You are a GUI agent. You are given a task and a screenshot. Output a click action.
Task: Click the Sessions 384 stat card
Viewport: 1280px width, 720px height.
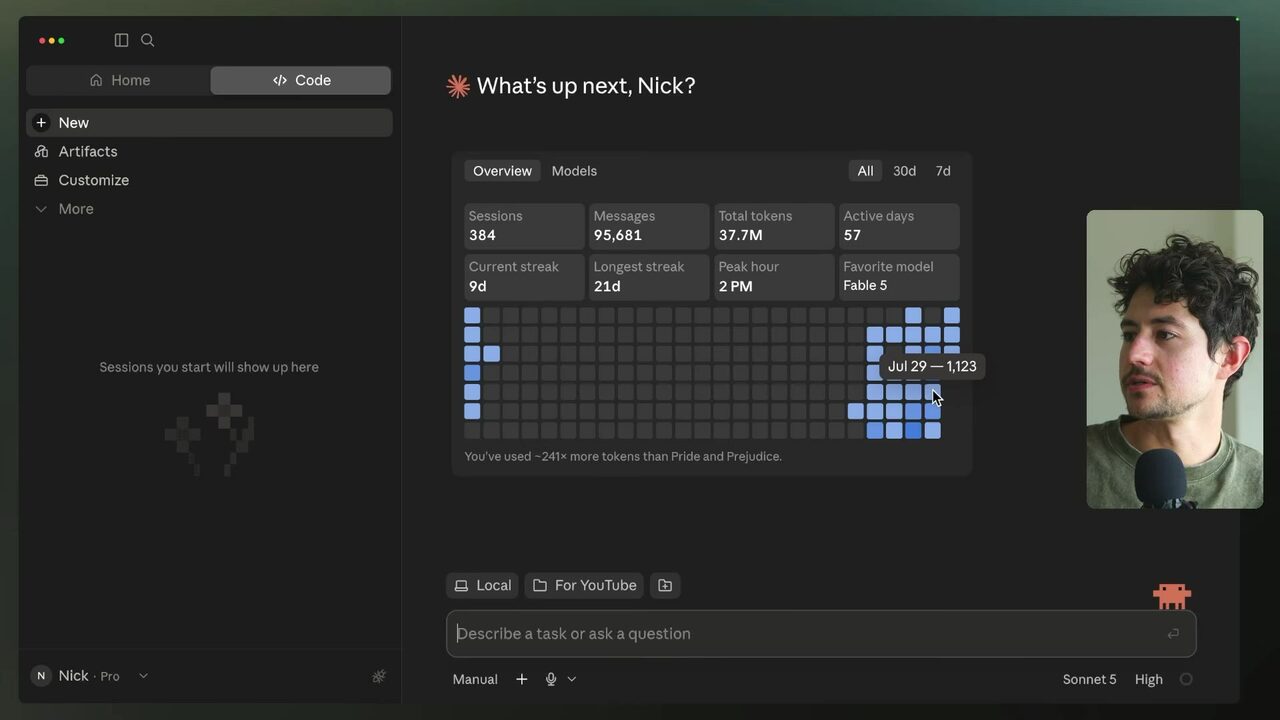pyautogui.click(x=524, y=226)
